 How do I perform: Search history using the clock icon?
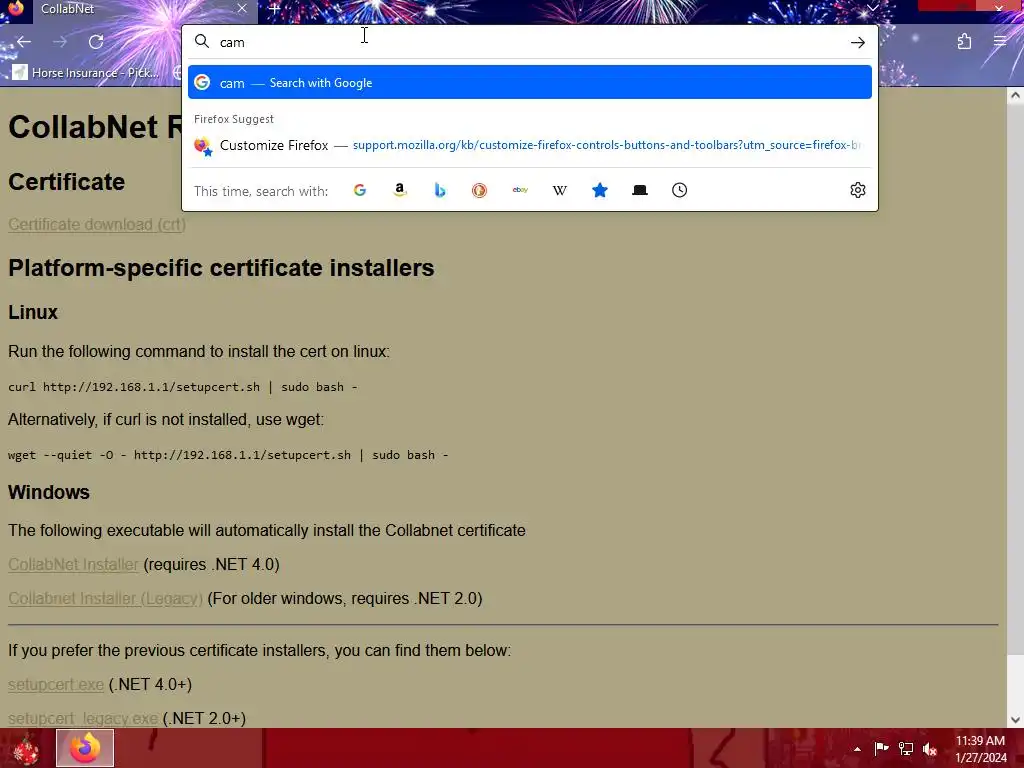tap(679, 190)
